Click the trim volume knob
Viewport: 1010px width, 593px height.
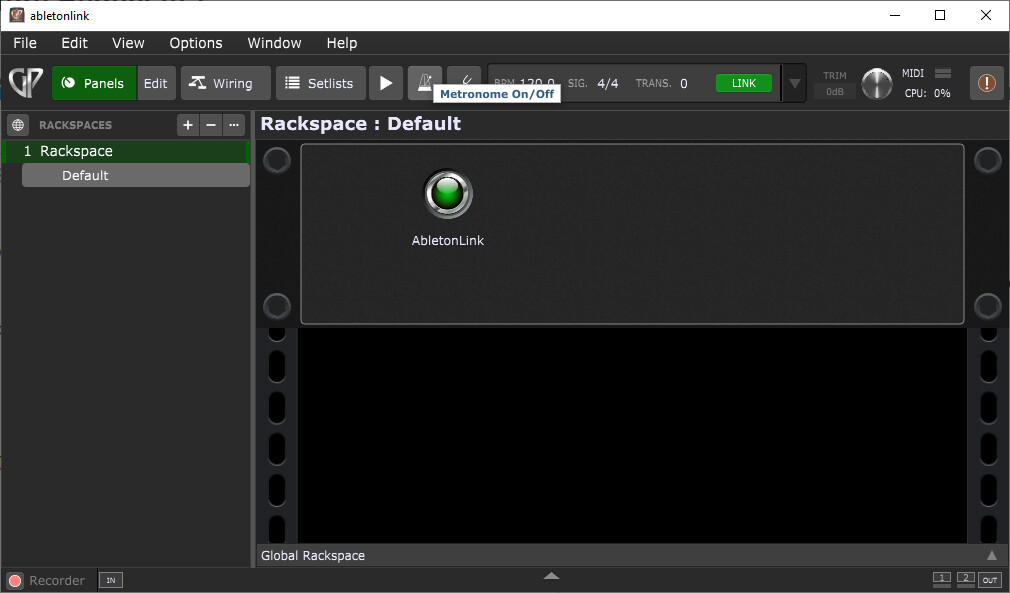[x=877, y=84]
